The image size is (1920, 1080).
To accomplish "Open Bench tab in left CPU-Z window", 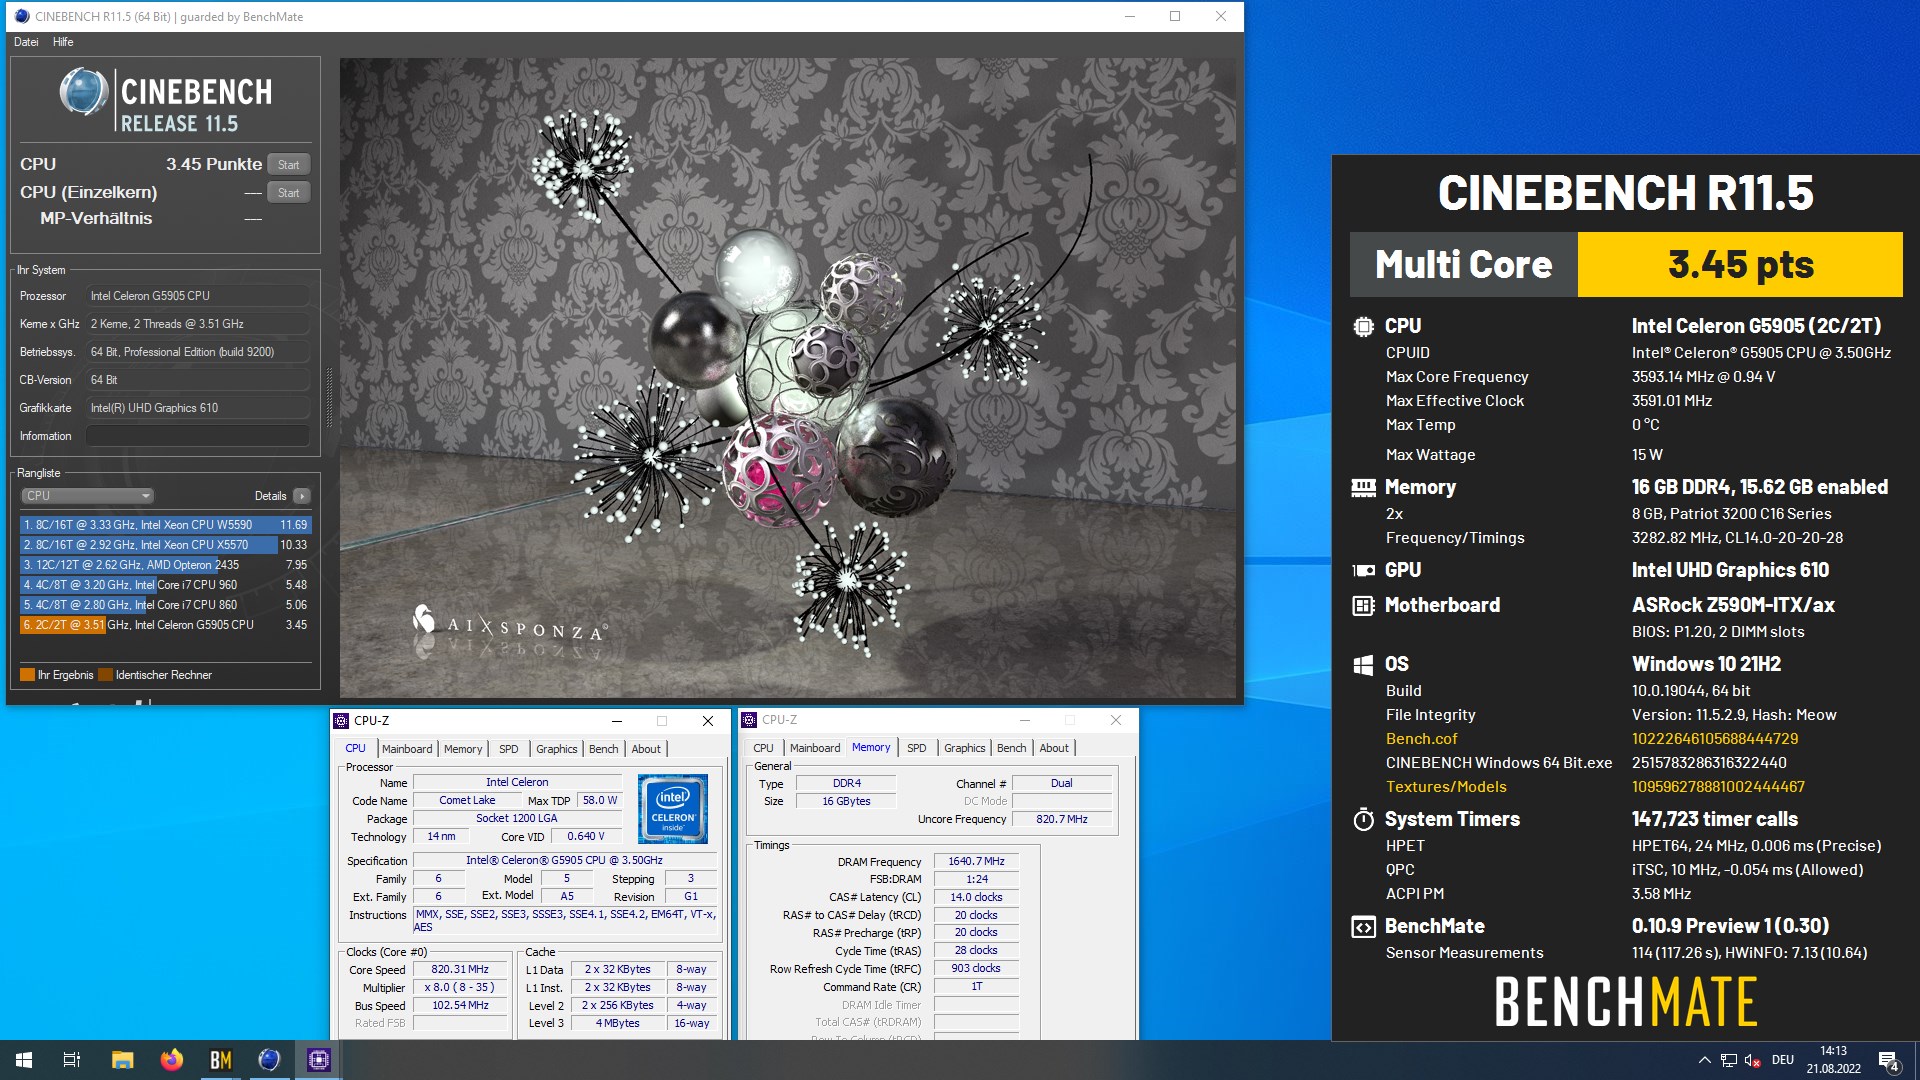I will point(604,749).
